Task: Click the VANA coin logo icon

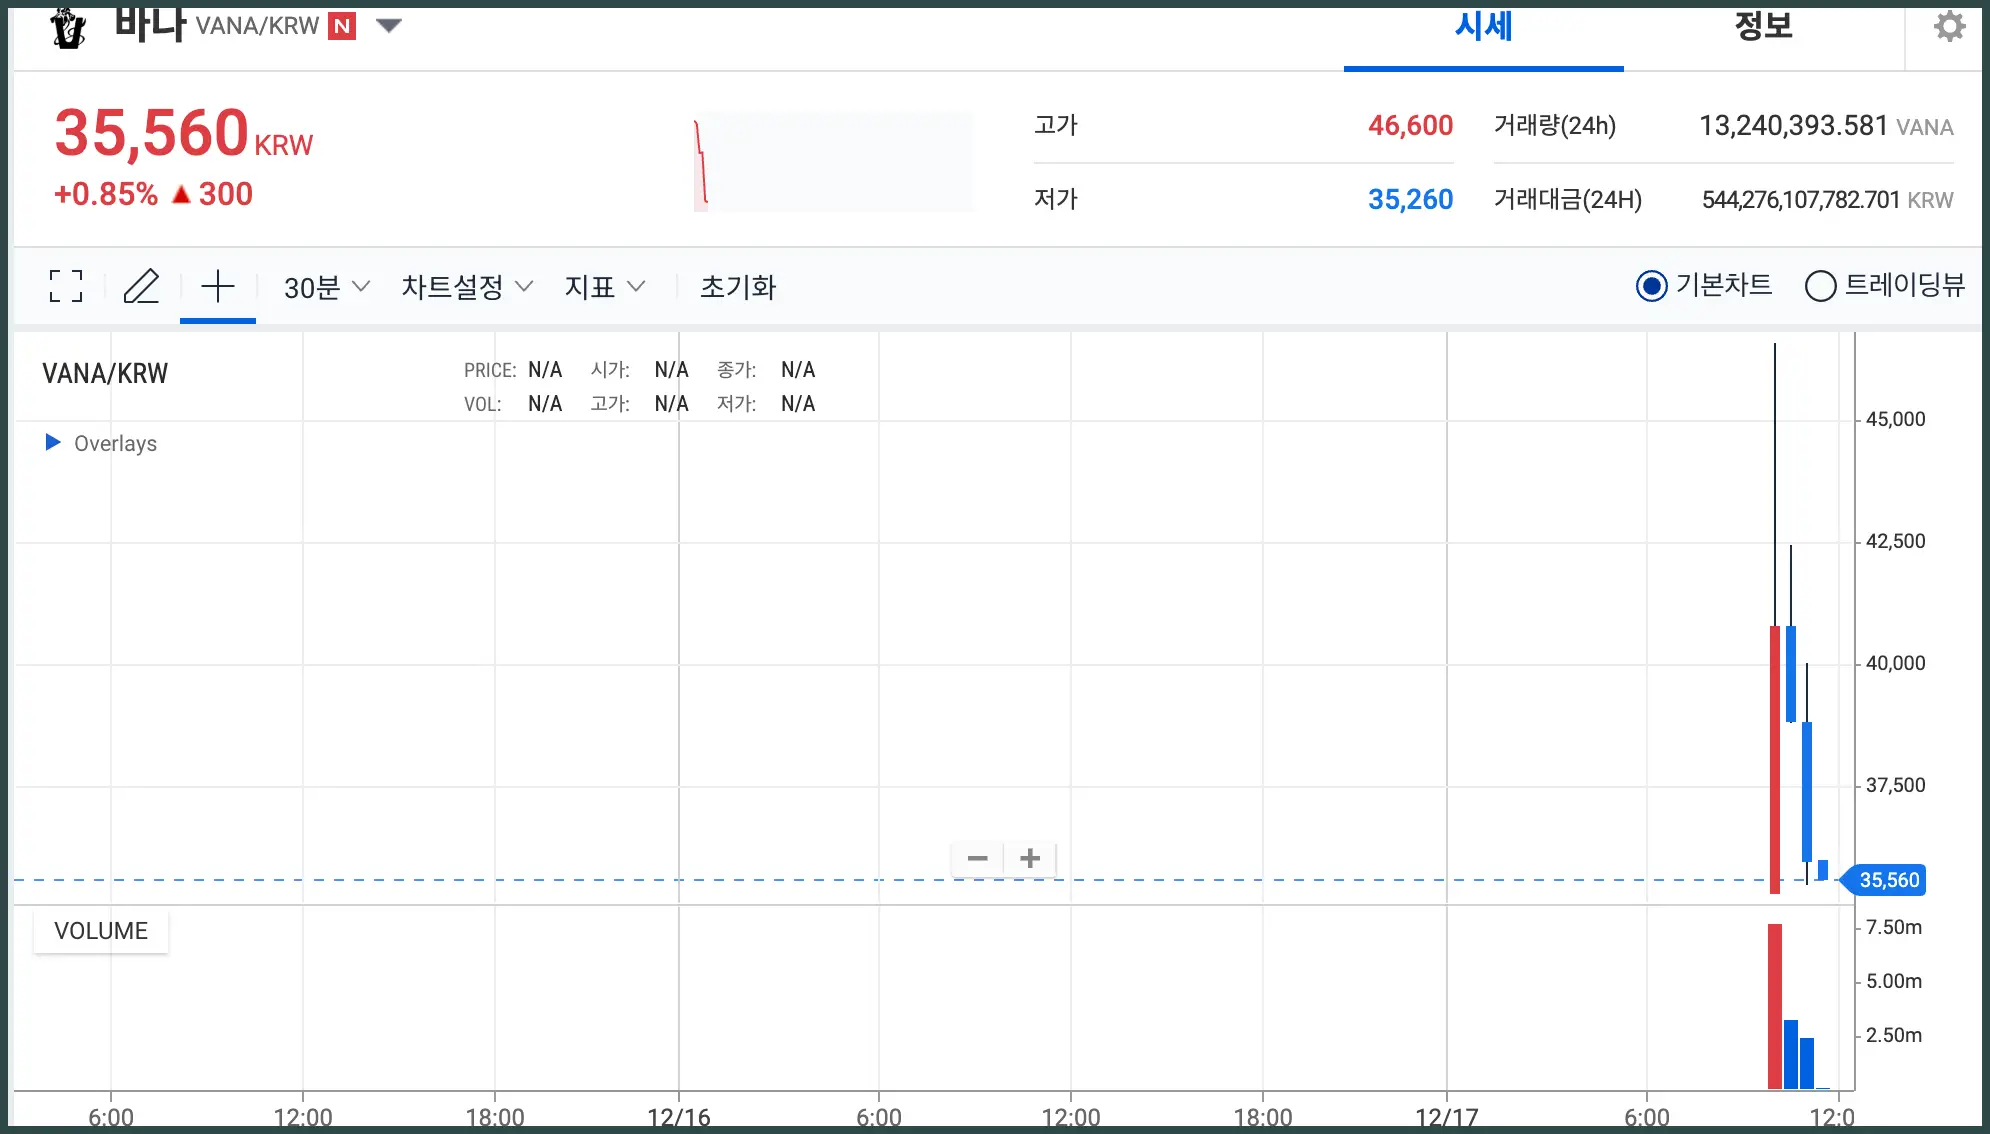Action: click(68, 27)
